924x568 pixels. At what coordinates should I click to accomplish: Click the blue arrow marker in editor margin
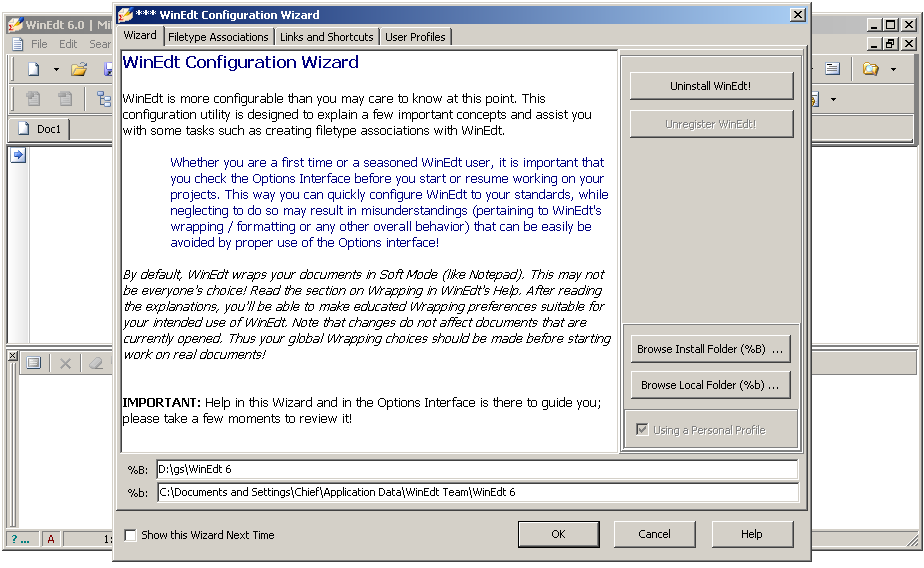pyautogui.click(x=18, y=155)
